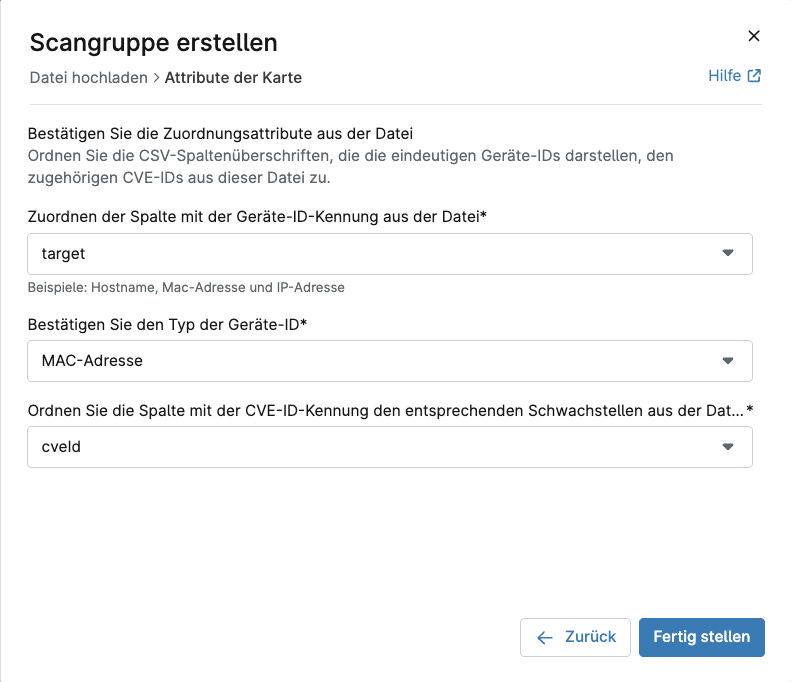The image size is (791, 682).
Task: Click the truncated label about CVE-ID-Kennung Schwachstellen
Action: pyautogui.click(x=390, y=411)
